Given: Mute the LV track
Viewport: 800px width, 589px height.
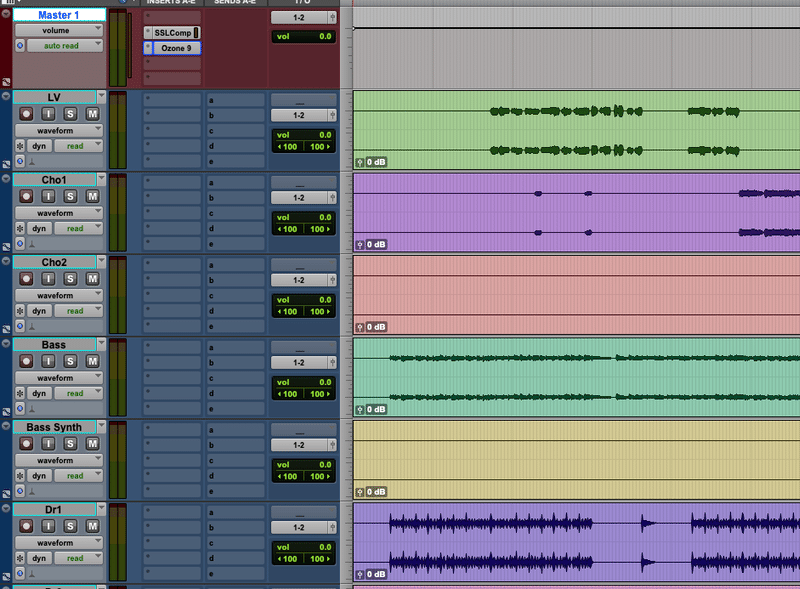Looking at the screenshot, I should pos(92,114).
